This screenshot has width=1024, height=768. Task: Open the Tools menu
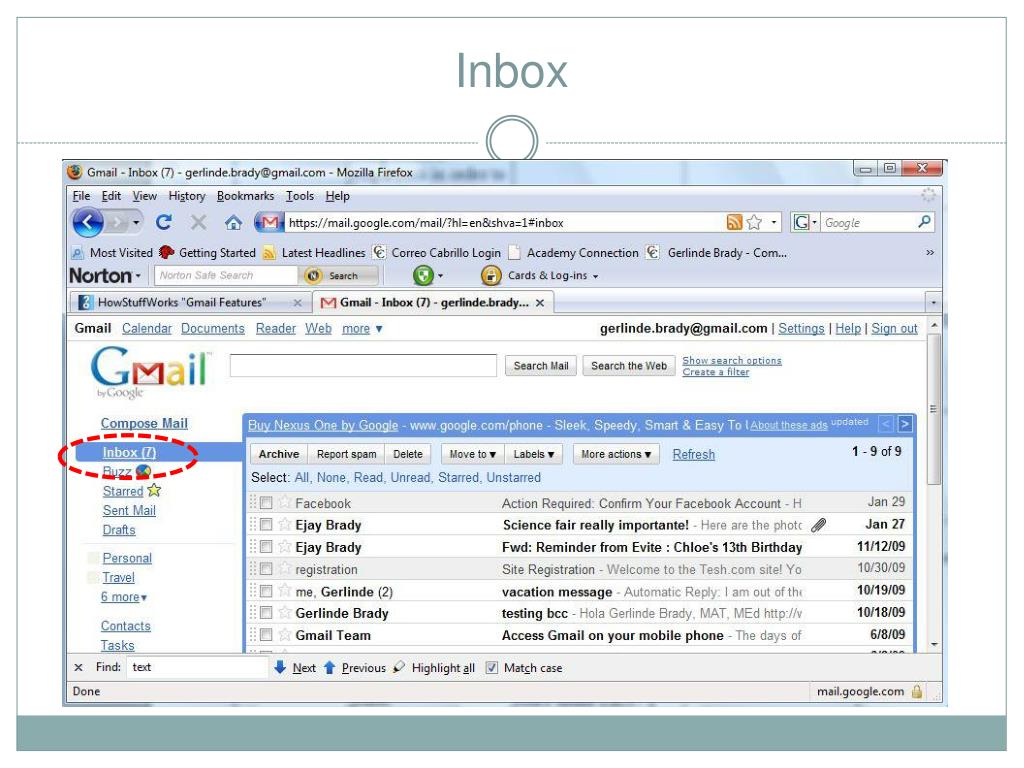point(300,196)
